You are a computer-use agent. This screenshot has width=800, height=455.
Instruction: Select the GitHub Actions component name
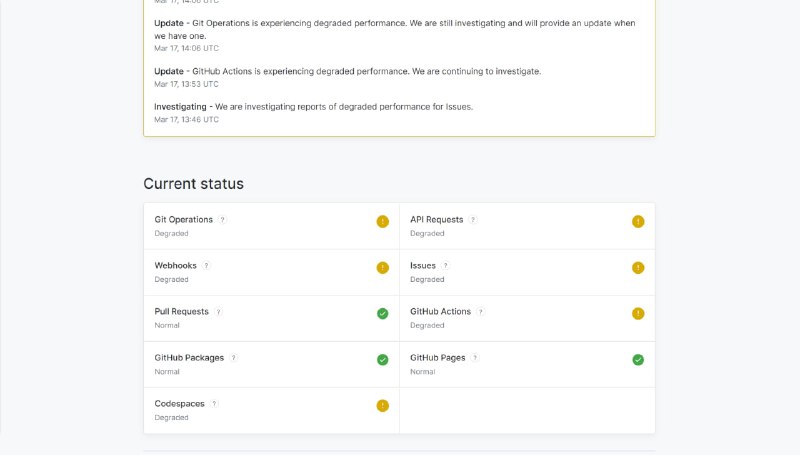pyautogui.click(x=440, y=312)
